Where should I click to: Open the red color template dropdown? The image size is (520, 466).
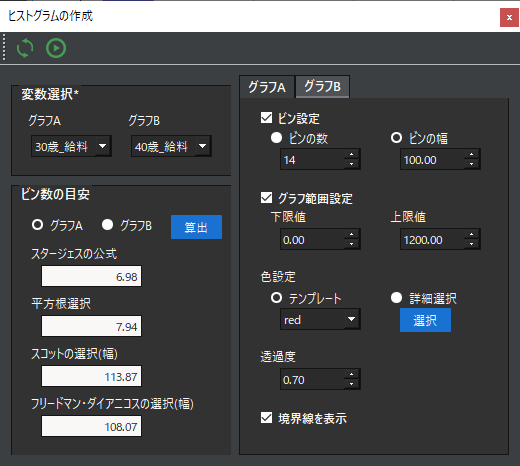320,319
